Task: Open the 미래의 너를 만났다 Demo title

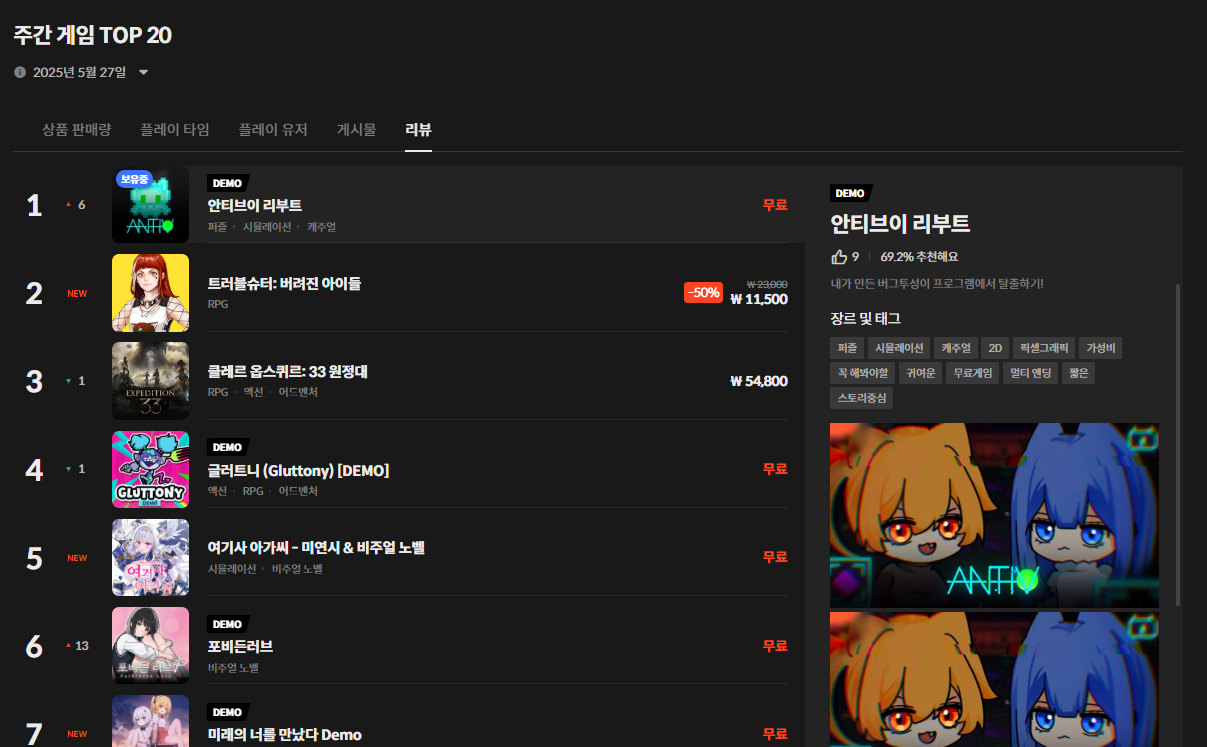Action: [x=285, y=734]
